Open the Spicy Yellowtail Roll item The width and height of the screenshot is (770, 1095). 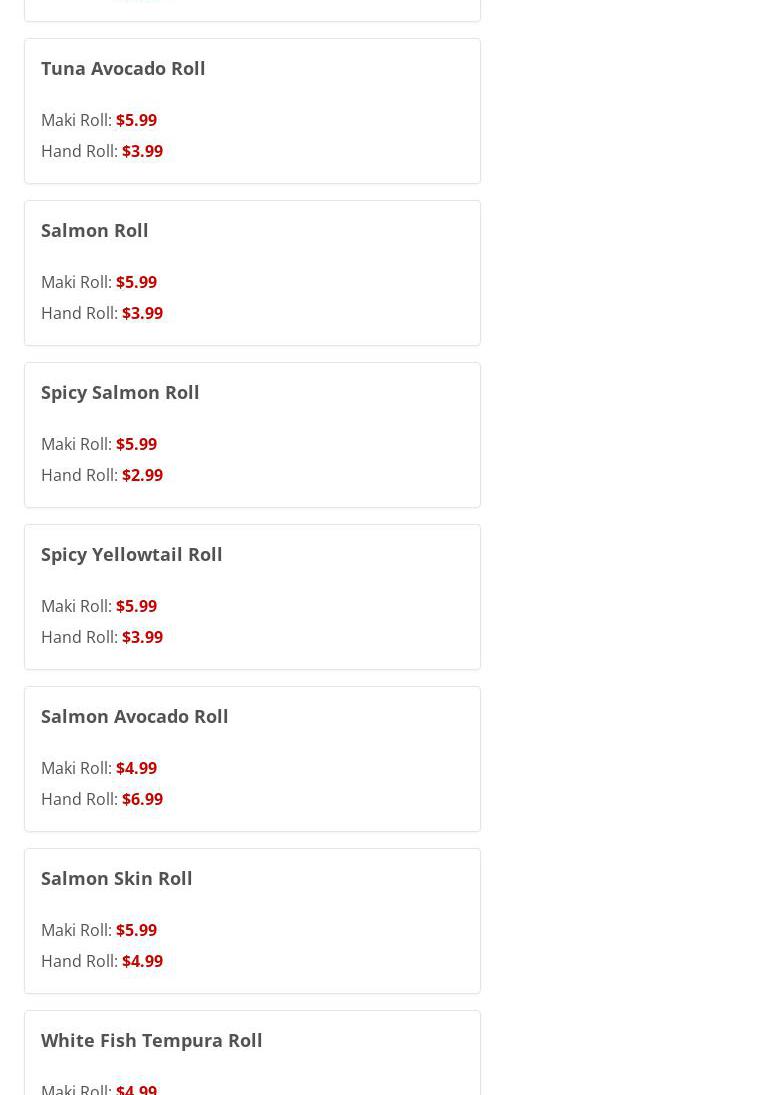tap(132, 554)
